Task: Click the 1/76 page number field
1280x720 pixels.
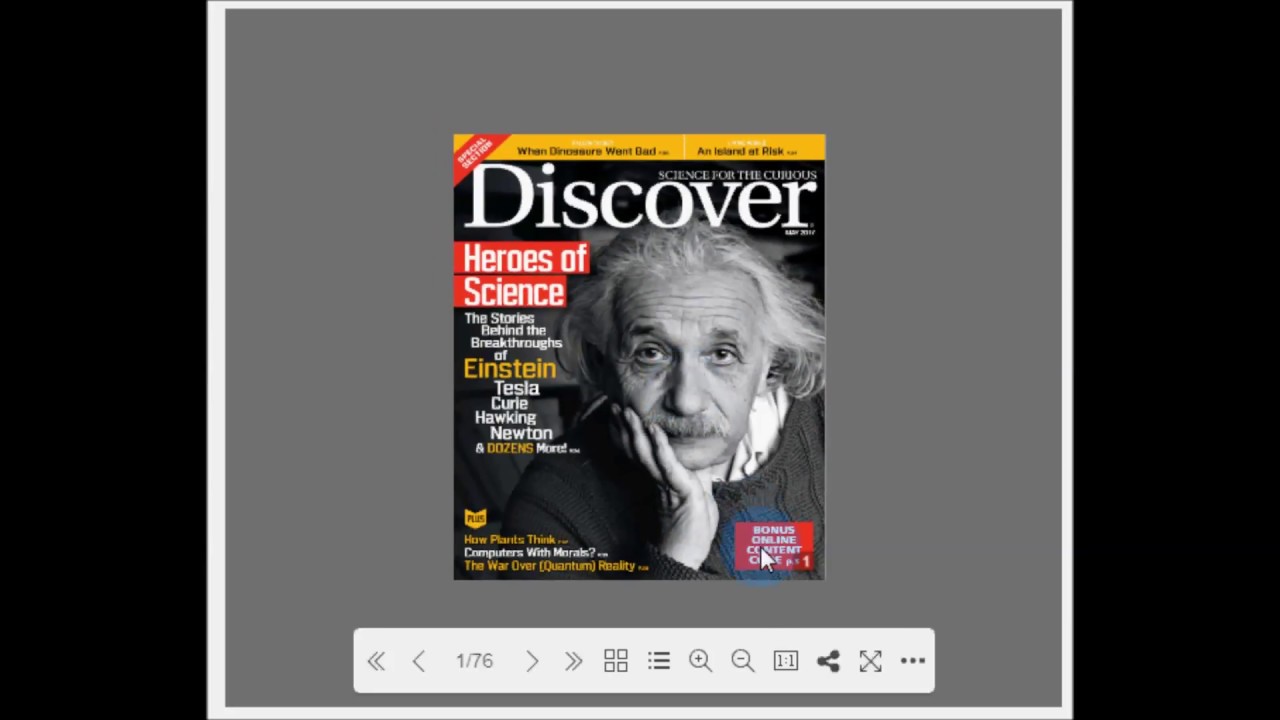Action: tap(475, 661)
